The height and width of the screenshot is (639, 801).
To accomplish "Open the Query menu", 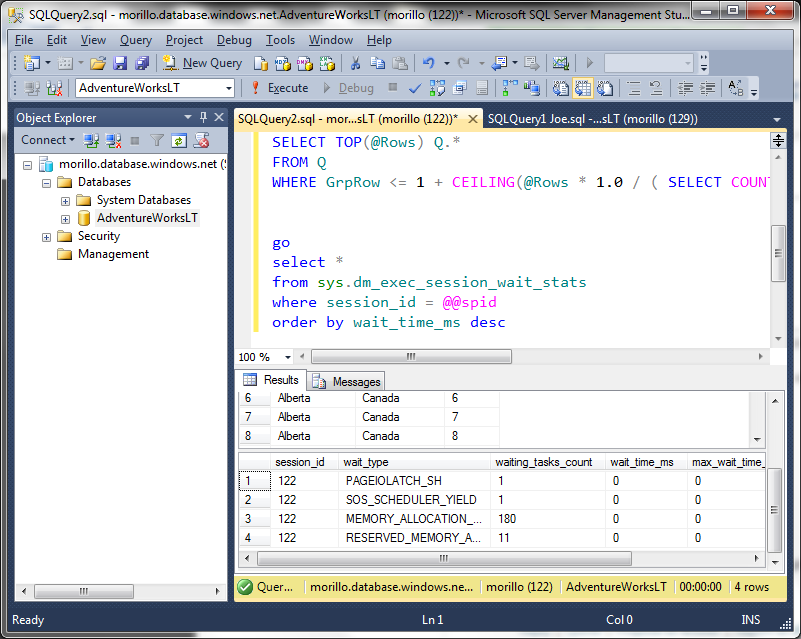I will click(135, 40).
